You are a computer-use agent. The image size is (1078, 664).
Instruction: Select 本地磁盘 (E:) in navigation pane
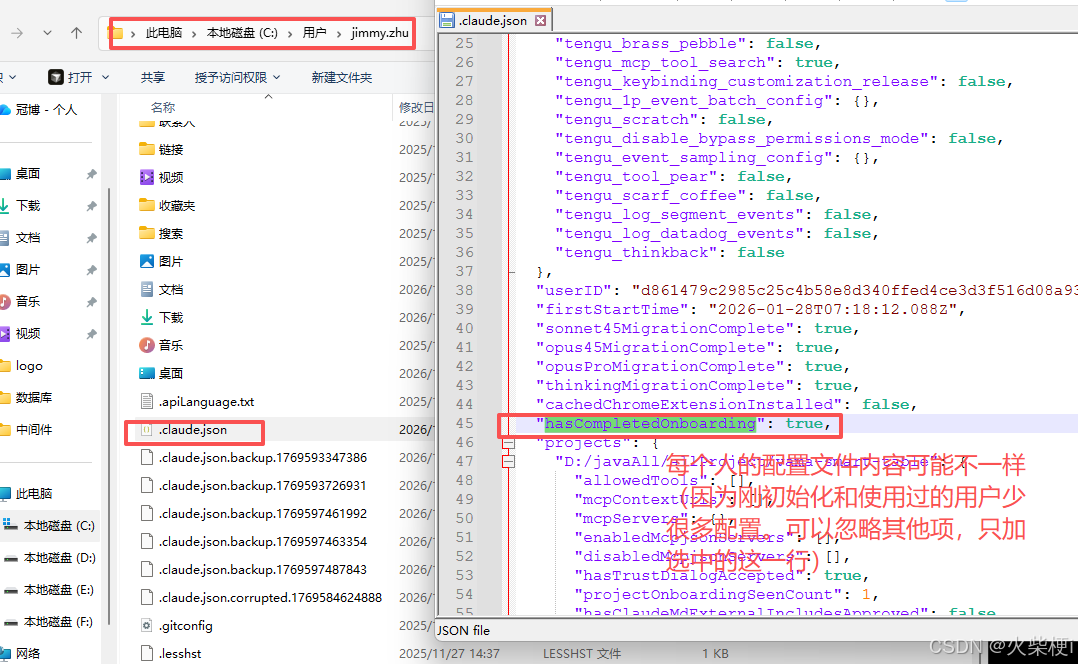coord(59,590)
